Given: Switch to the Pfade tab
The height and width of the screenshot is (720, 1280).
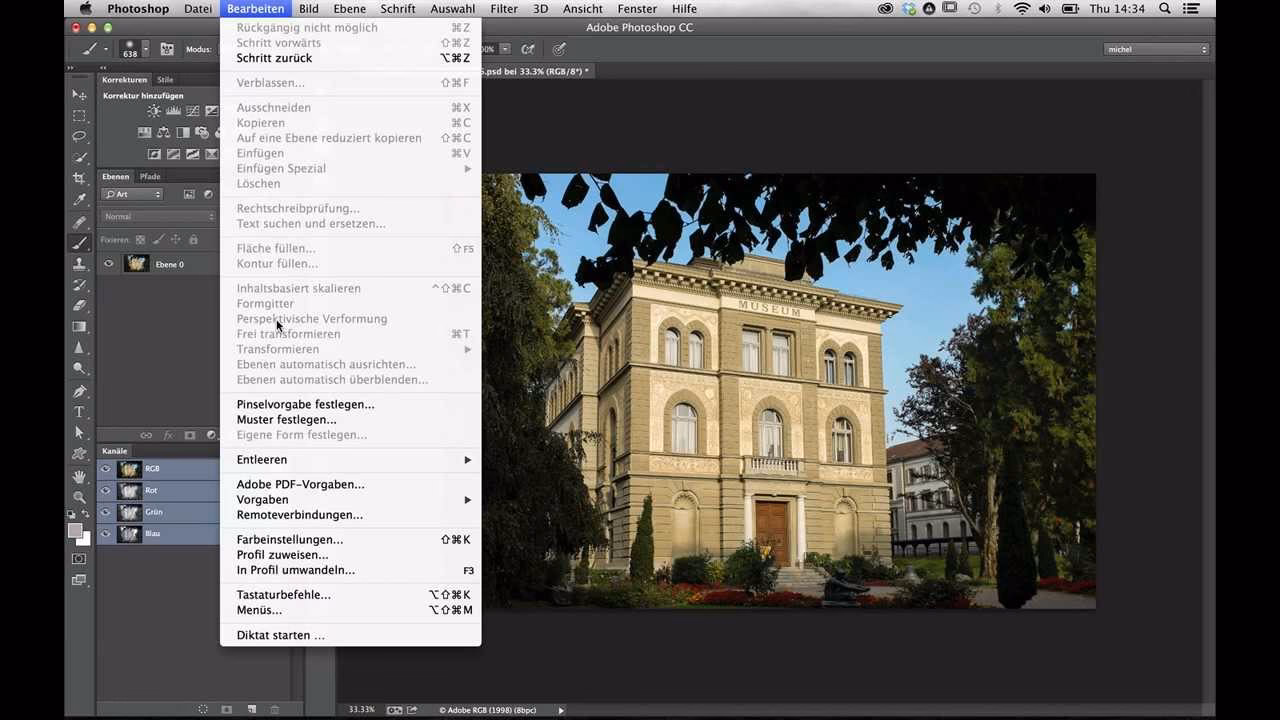Looking at the screenshot, I should tap(150, 176).
